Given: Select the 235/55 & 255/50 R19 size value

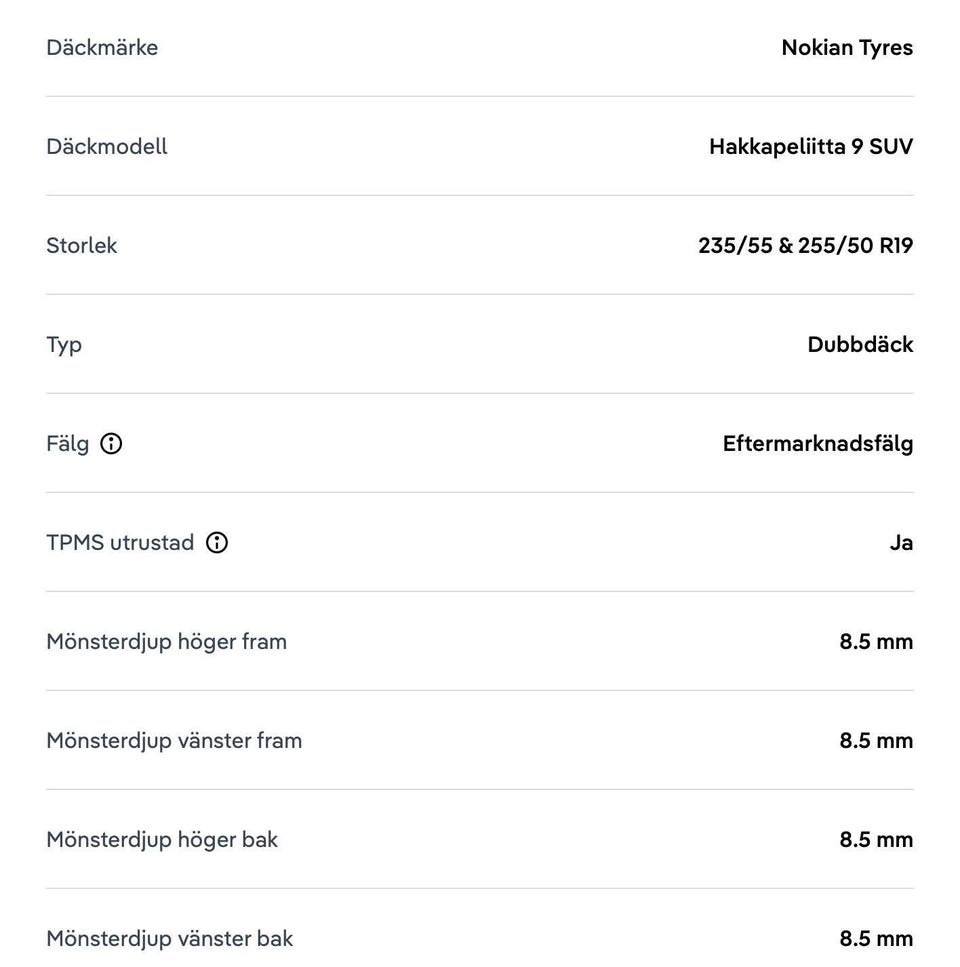Looking at the screenshot, I should pyautogui.click(x=805, y=245).
